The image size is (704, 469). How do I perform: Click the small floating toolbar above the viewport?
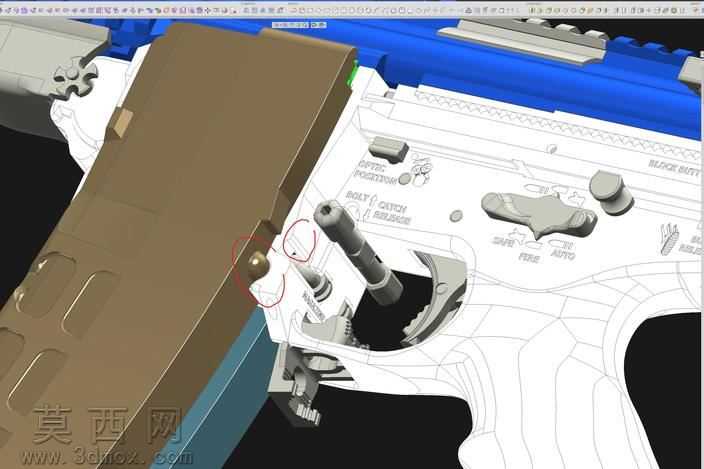coord(299,25)
